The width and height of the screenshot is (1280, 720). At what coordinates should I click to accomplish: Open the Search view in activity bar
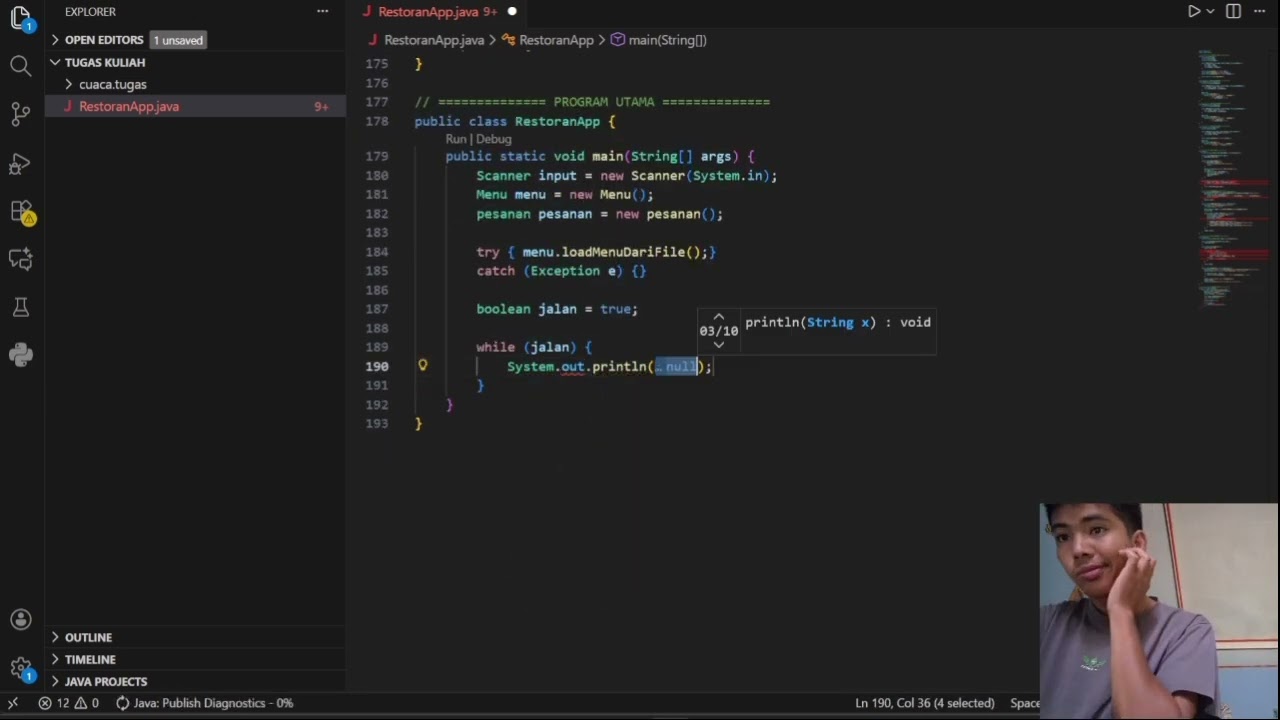pos(21,66)
